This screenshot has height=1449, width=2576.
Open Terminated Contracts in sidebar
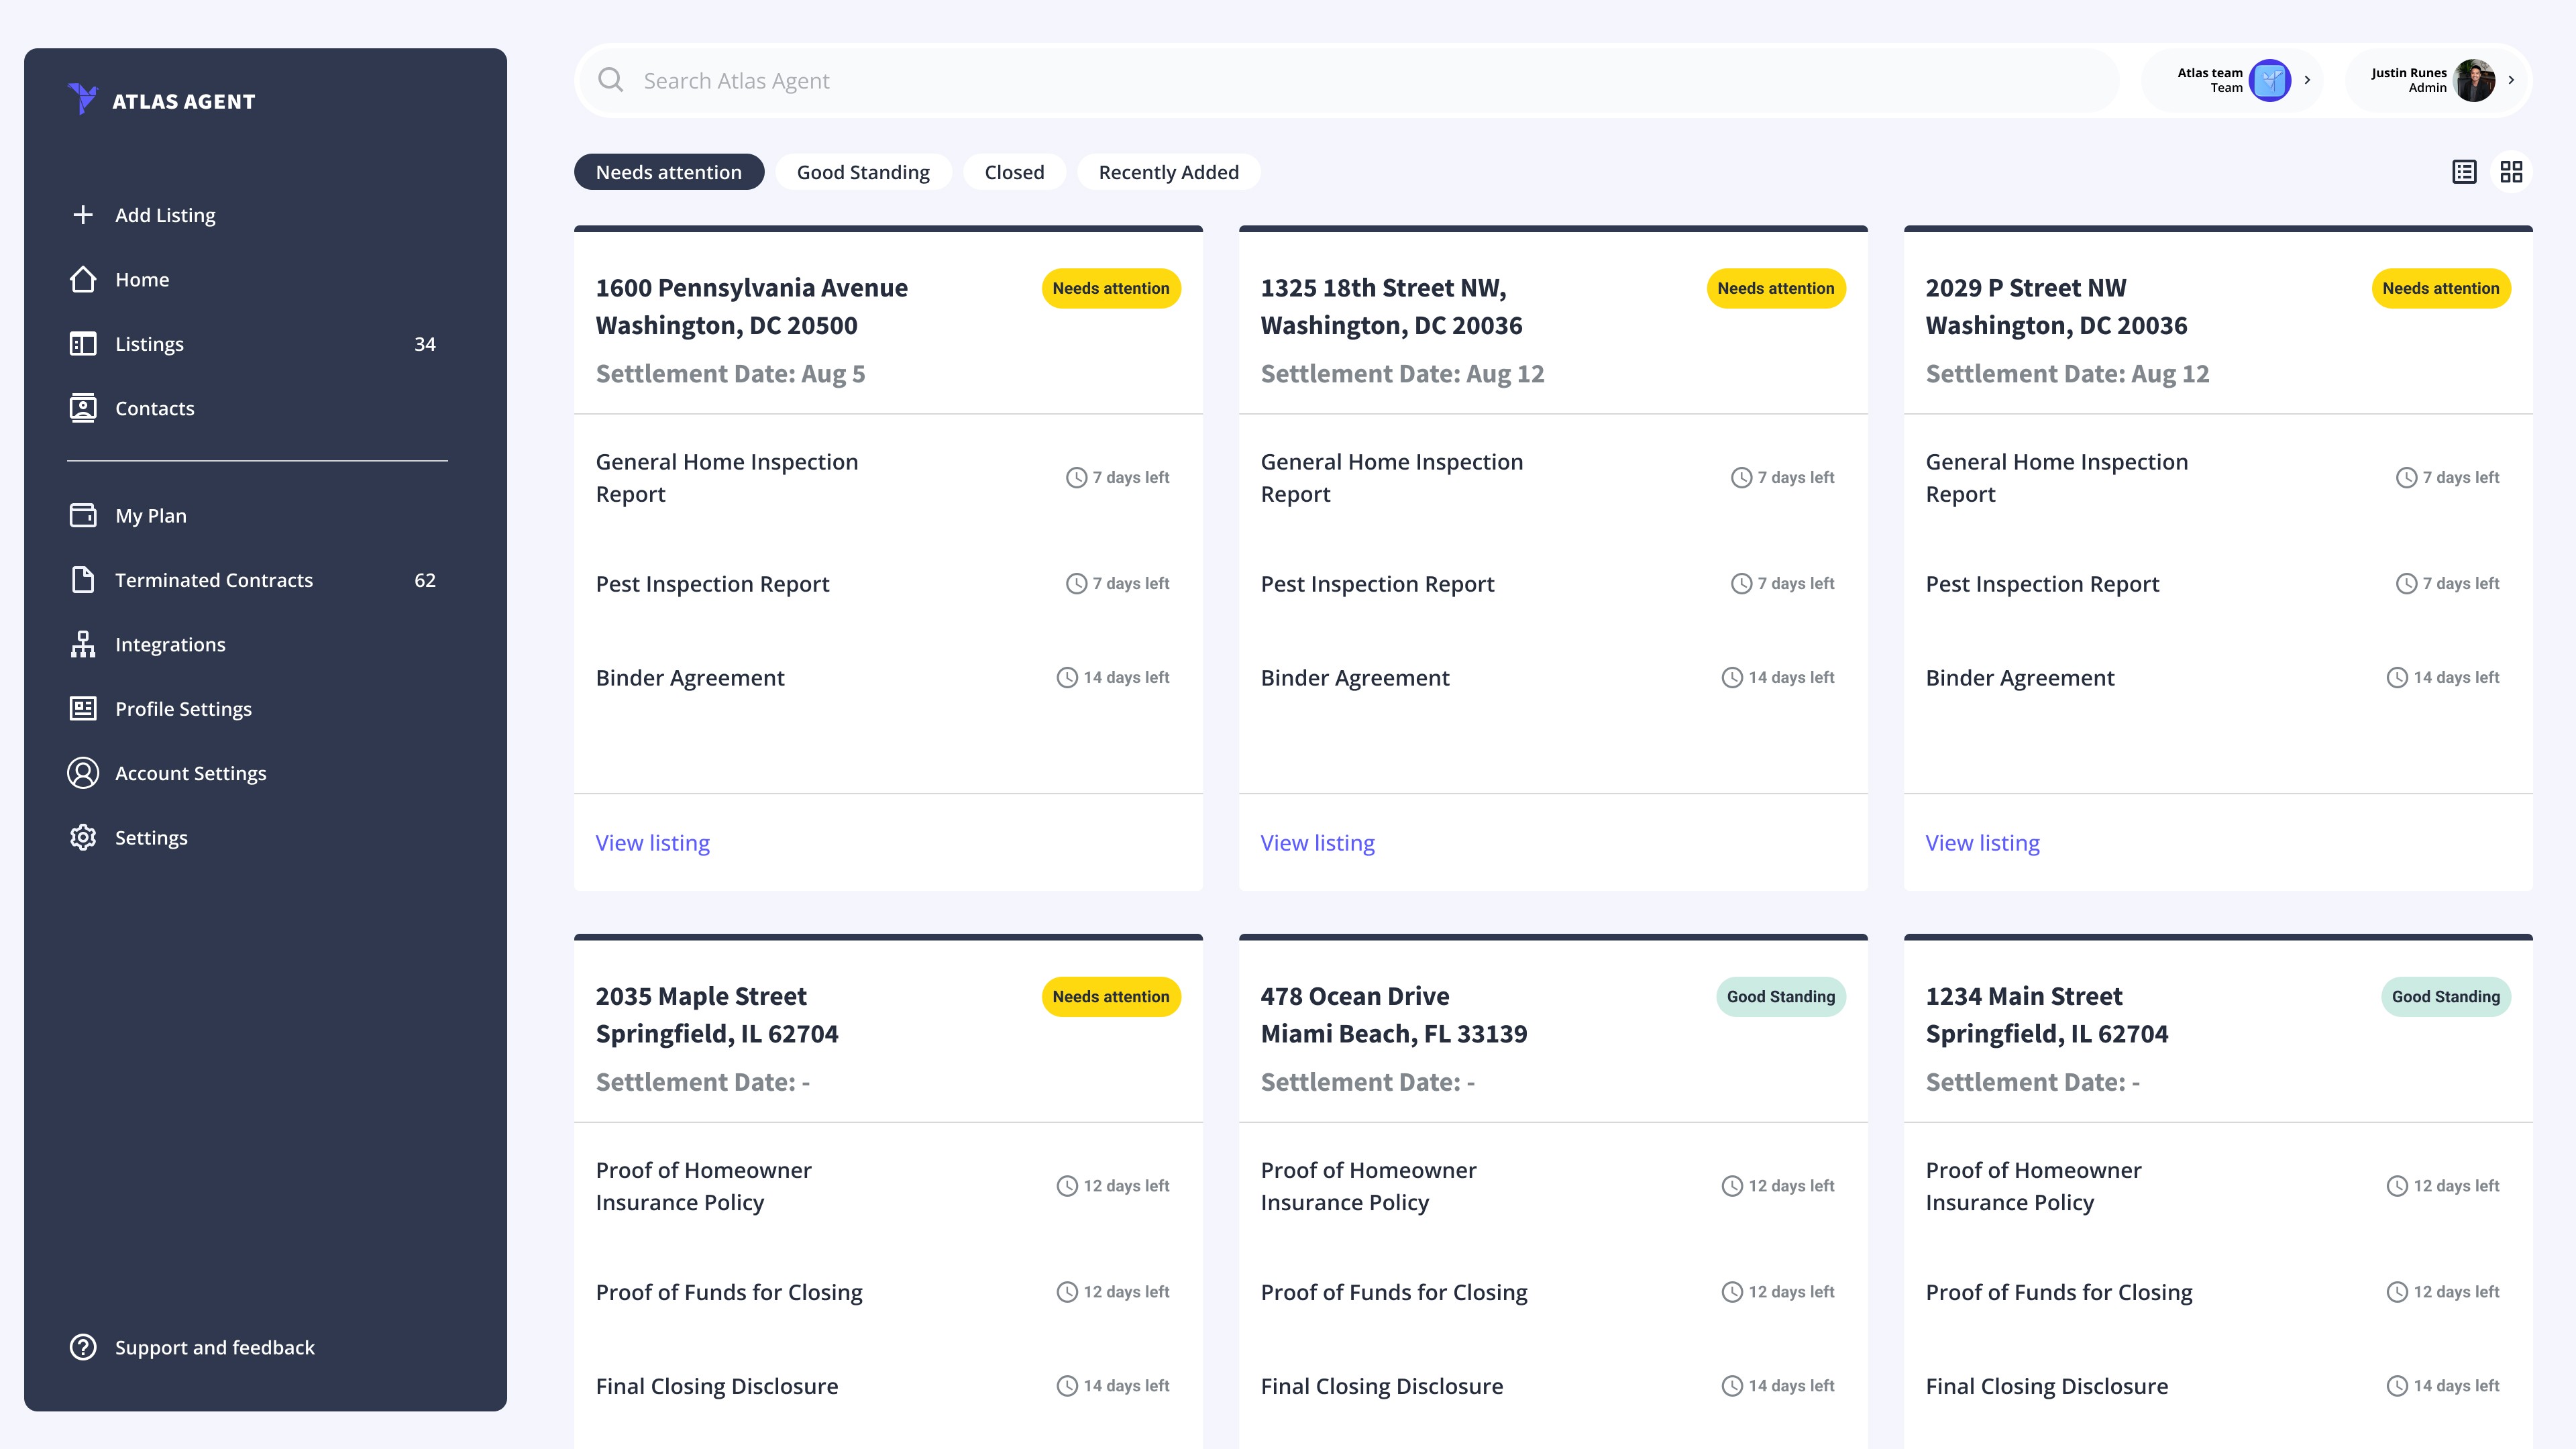click(213, 580)
